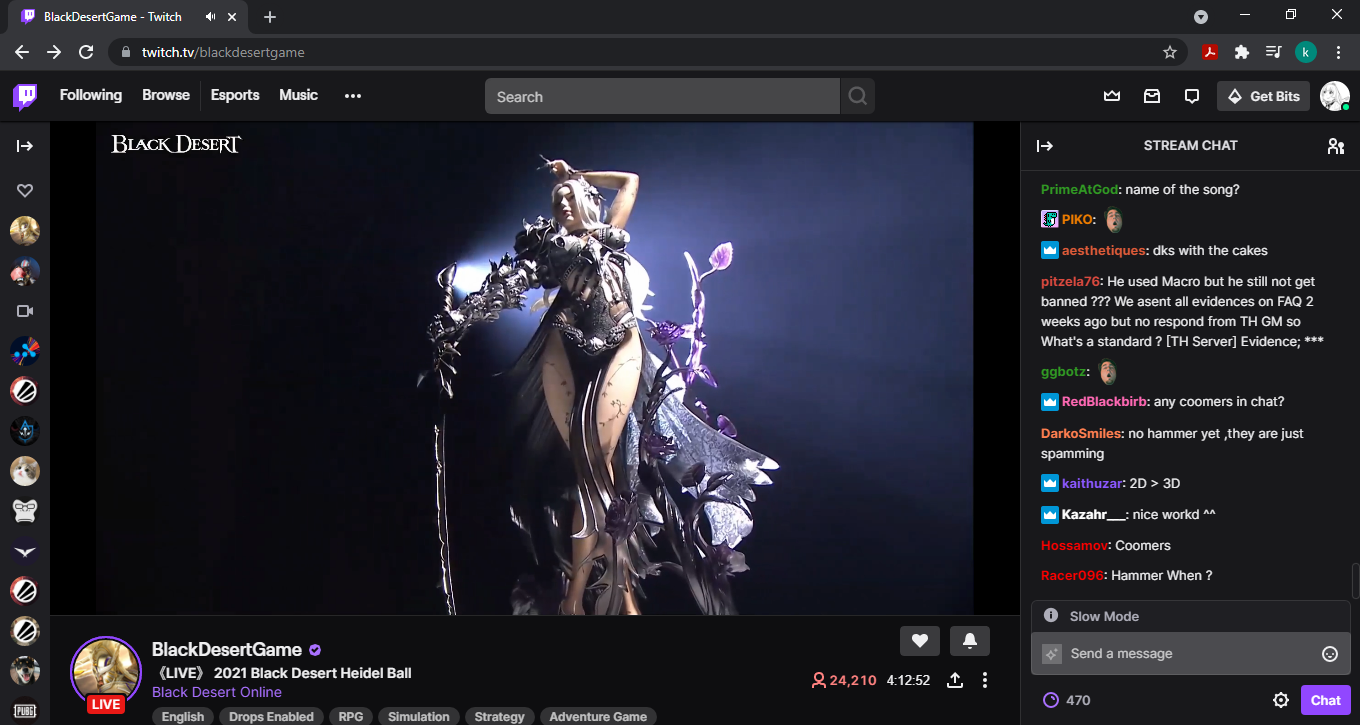
Task: Expand the more options ellipsis in nav
Action: 352,96
